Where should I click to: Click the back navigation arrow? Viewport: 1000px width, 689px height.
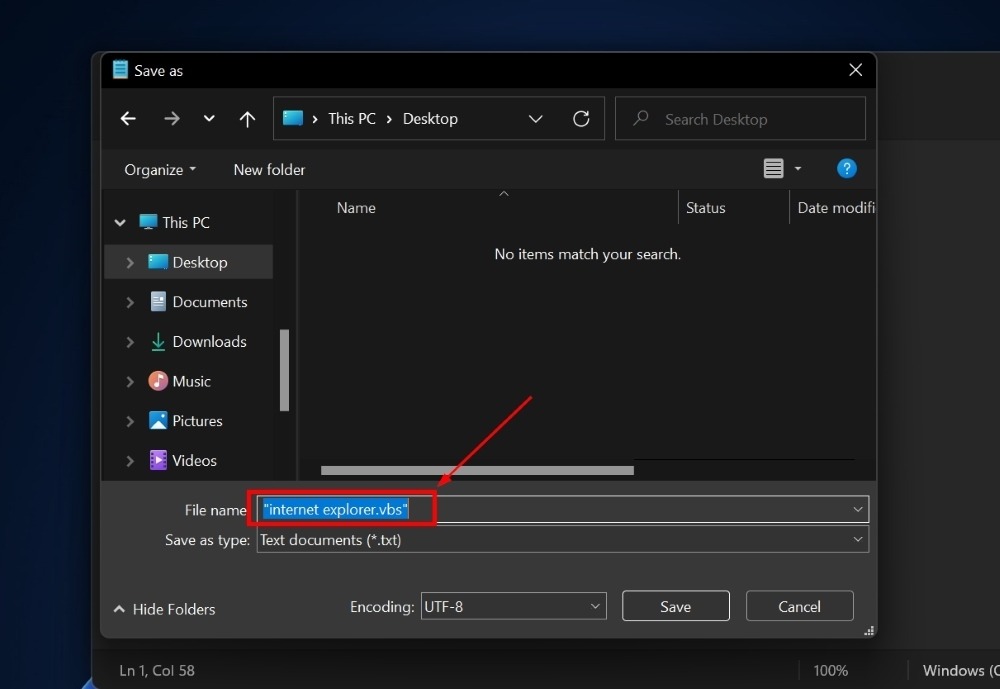pos(128,118)
